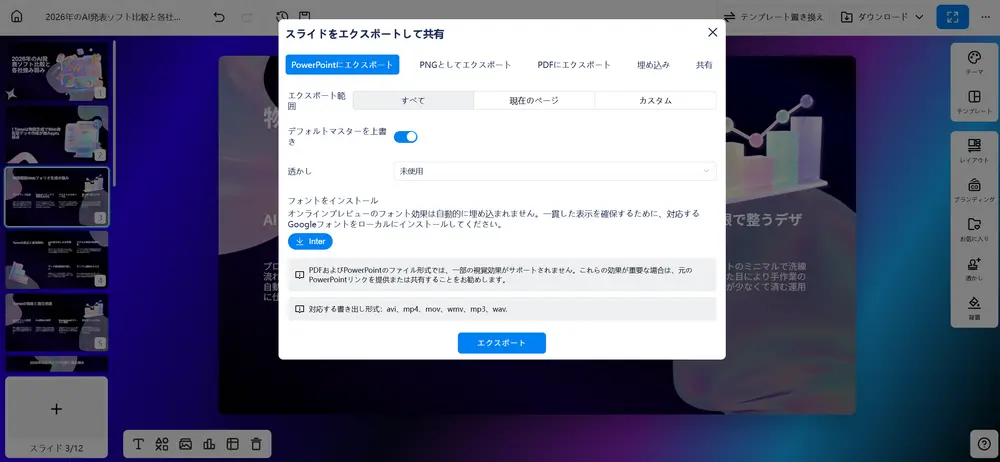Viewport: 1000px width, 462px height.
Task: Select slide 2 thumbnail
Action: [x=57, y=134]
